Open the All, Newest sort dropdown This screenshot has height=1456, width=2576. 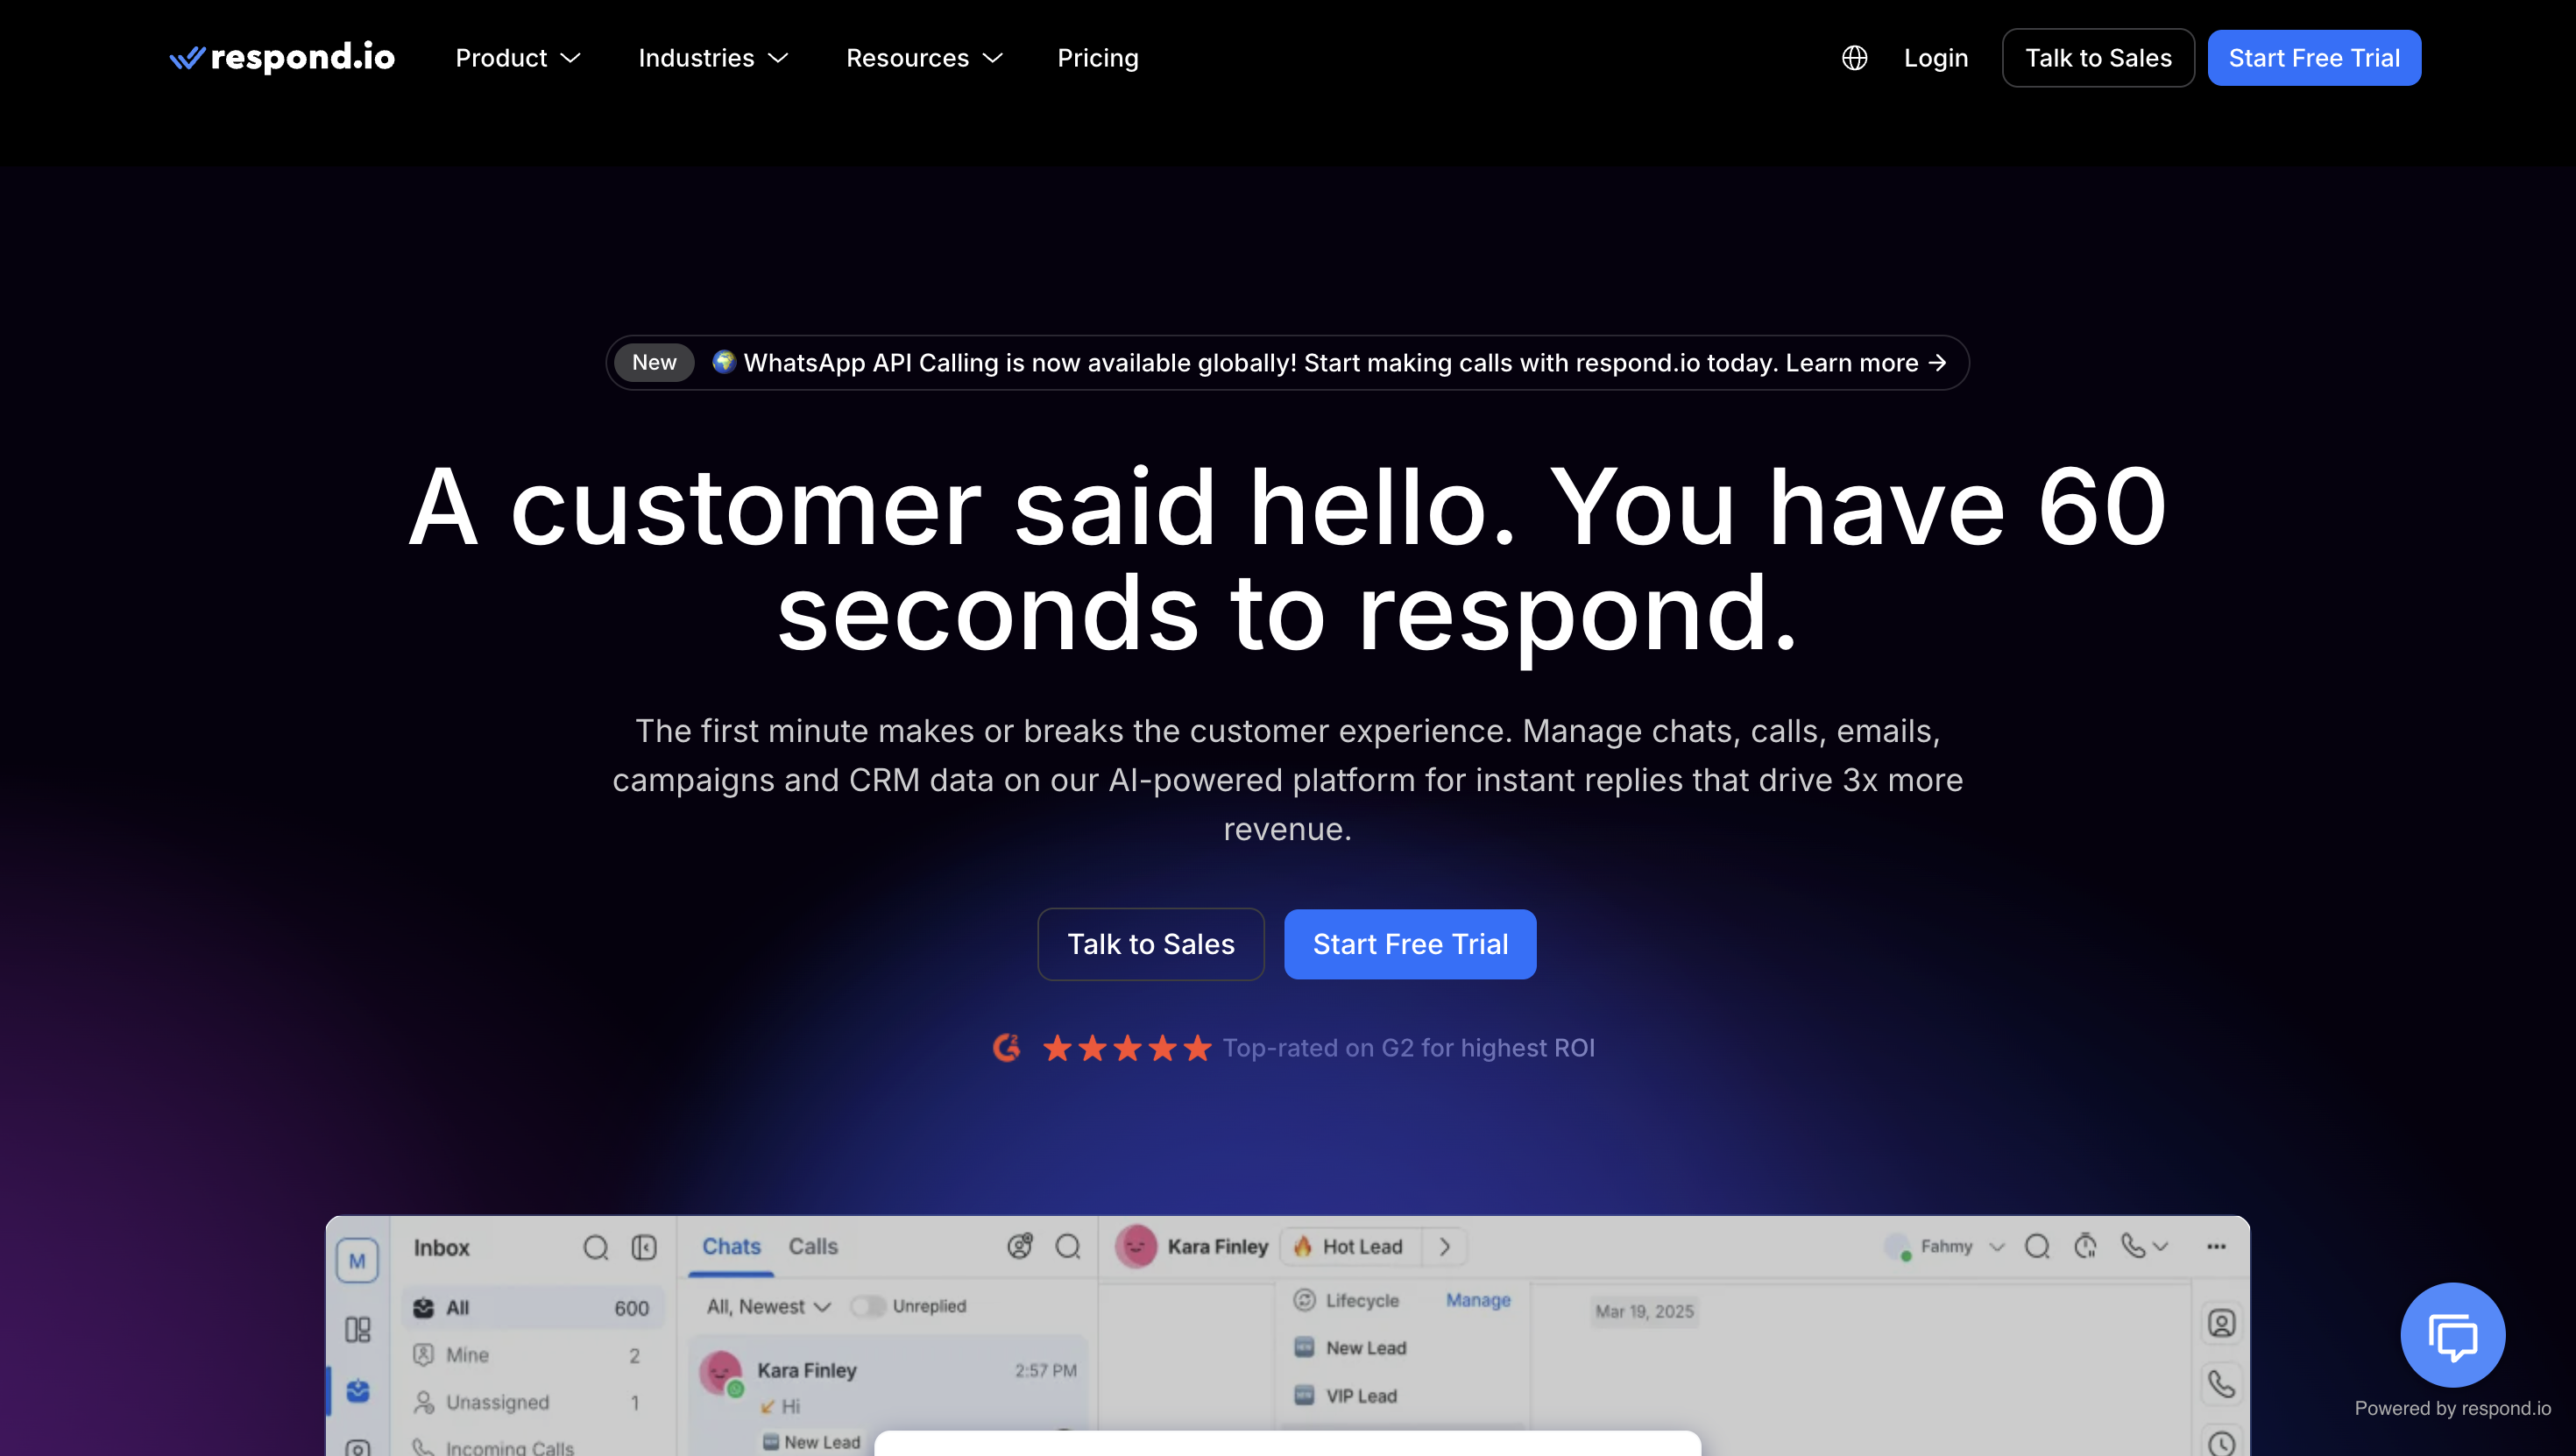(x=768, y=1306)
